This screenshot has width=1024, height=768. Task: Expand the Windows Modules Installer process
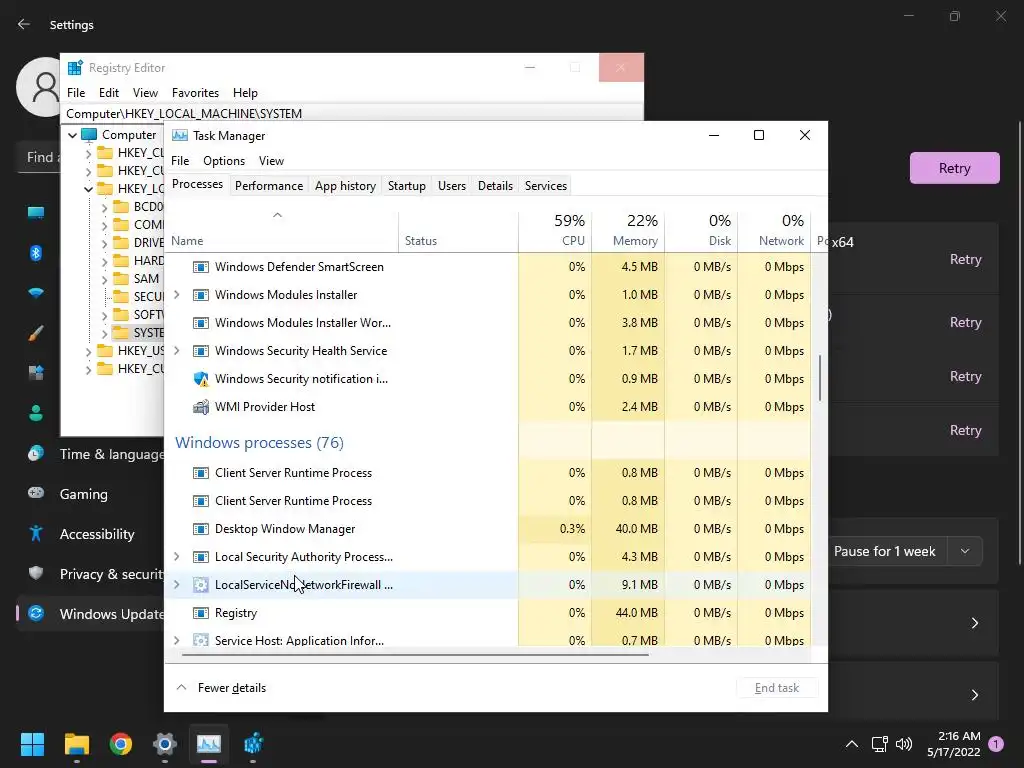(x=177, y=295)
